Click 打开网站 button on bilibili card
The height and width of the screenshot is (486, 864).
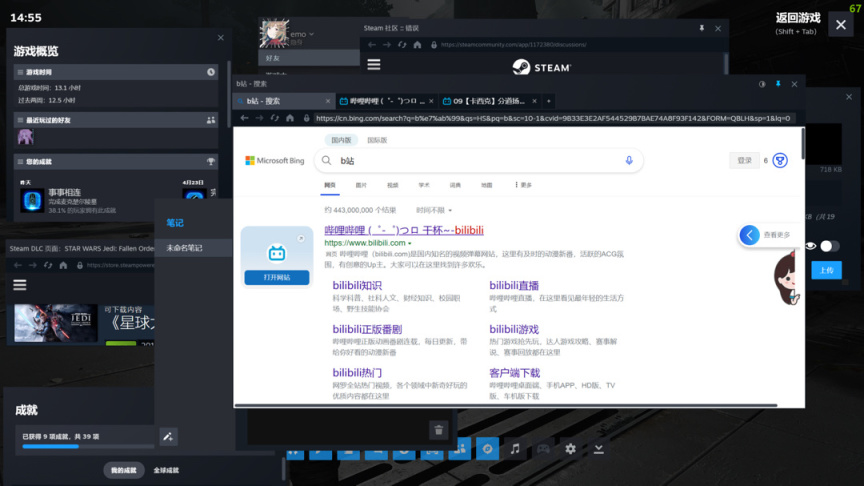277,277
